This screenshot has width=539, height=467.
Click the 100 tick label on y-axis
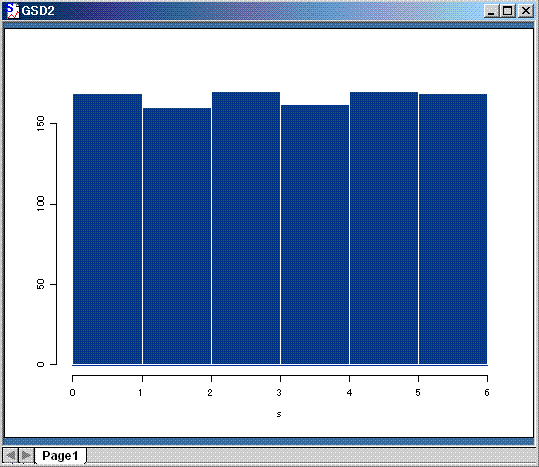[x=41, y=204]
